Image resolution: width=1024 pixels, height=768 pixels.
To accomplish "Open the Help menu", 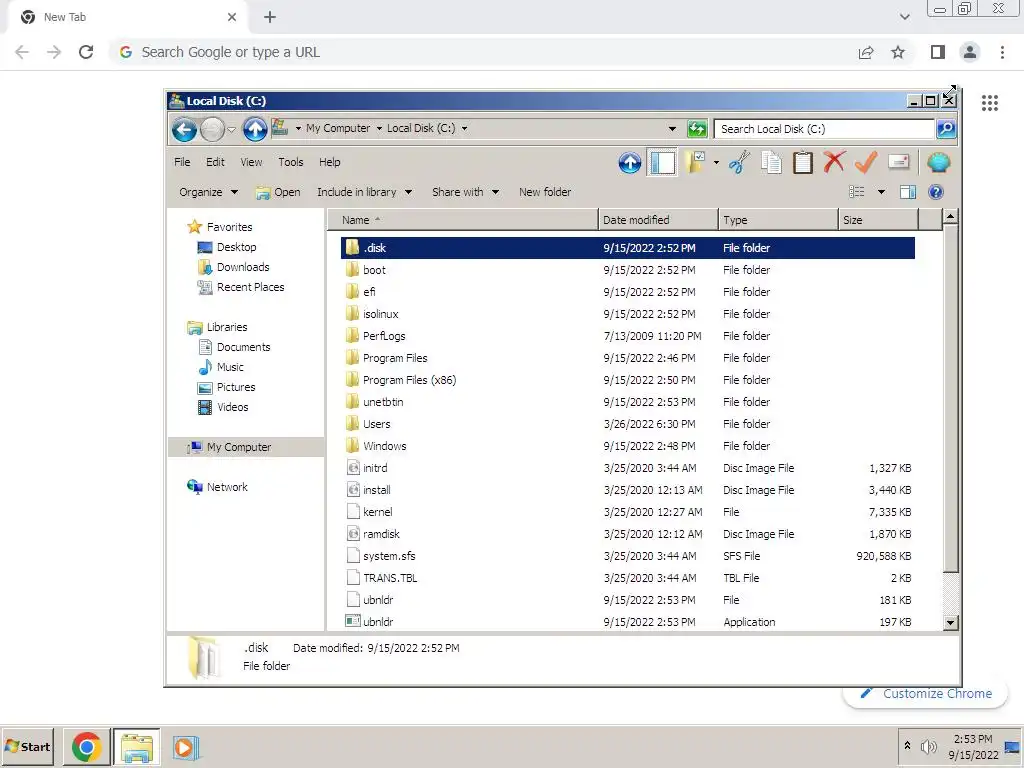I will pyautogui.click(x=329, y=162).
